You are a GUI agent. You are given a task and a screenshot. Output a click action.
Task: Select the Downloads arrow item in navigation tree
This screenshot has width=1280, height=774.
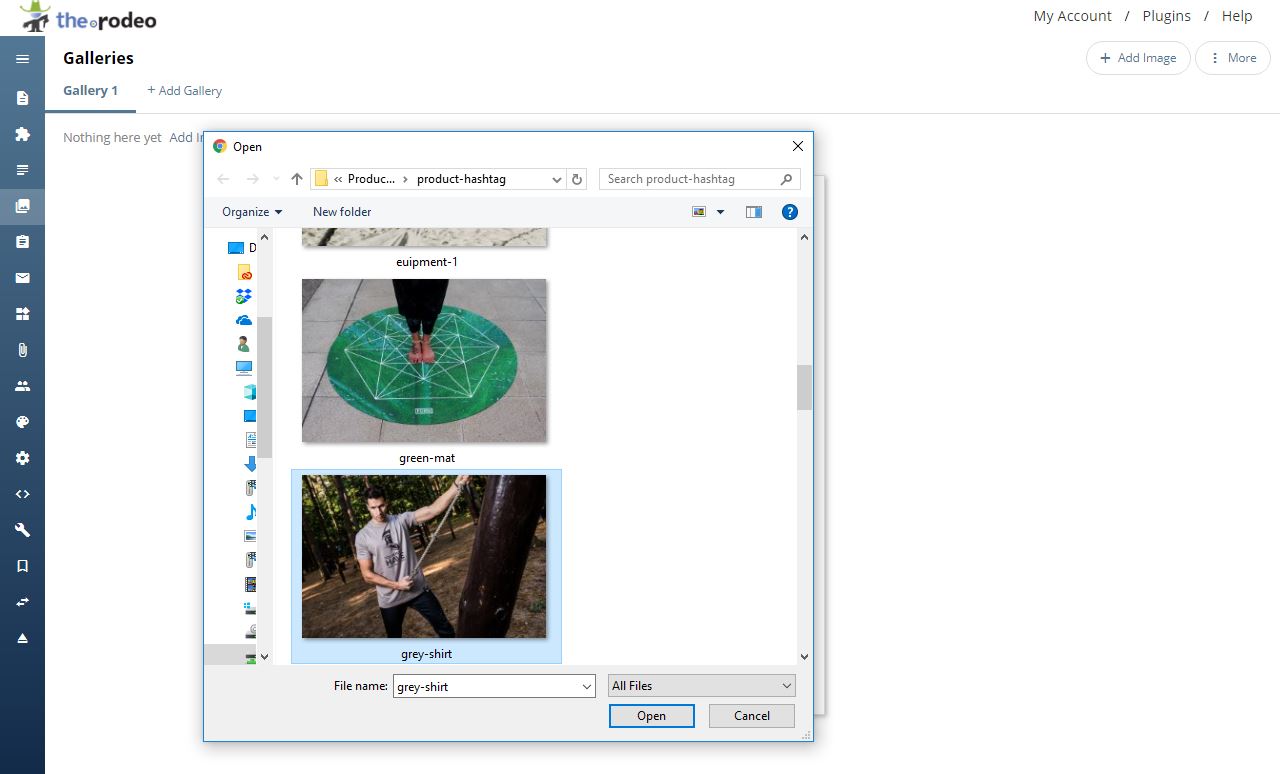pos(250,464)
